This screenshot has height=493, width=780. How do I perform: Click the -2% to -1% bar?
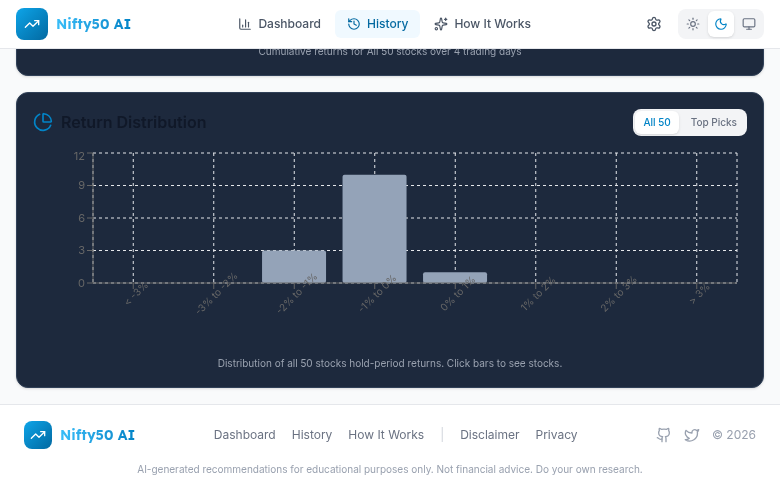pyautogui.click(x=294, y=267)
